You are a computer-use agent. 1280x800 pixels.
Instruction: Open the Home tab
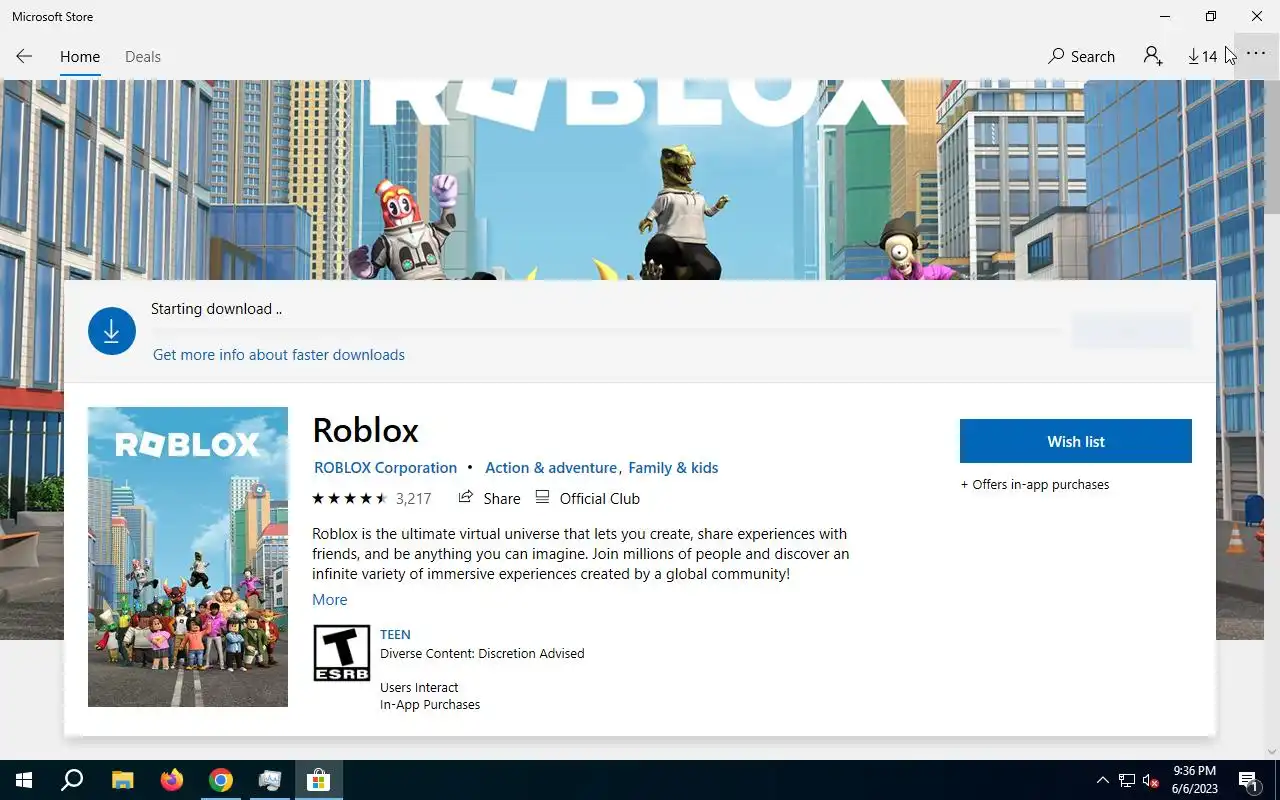(80, 57)
